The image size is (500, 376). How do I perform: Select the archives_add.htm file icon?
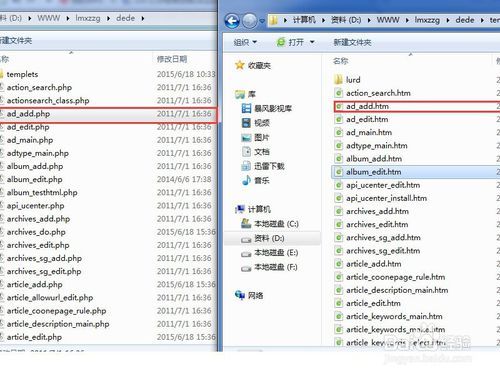[339, 211]
